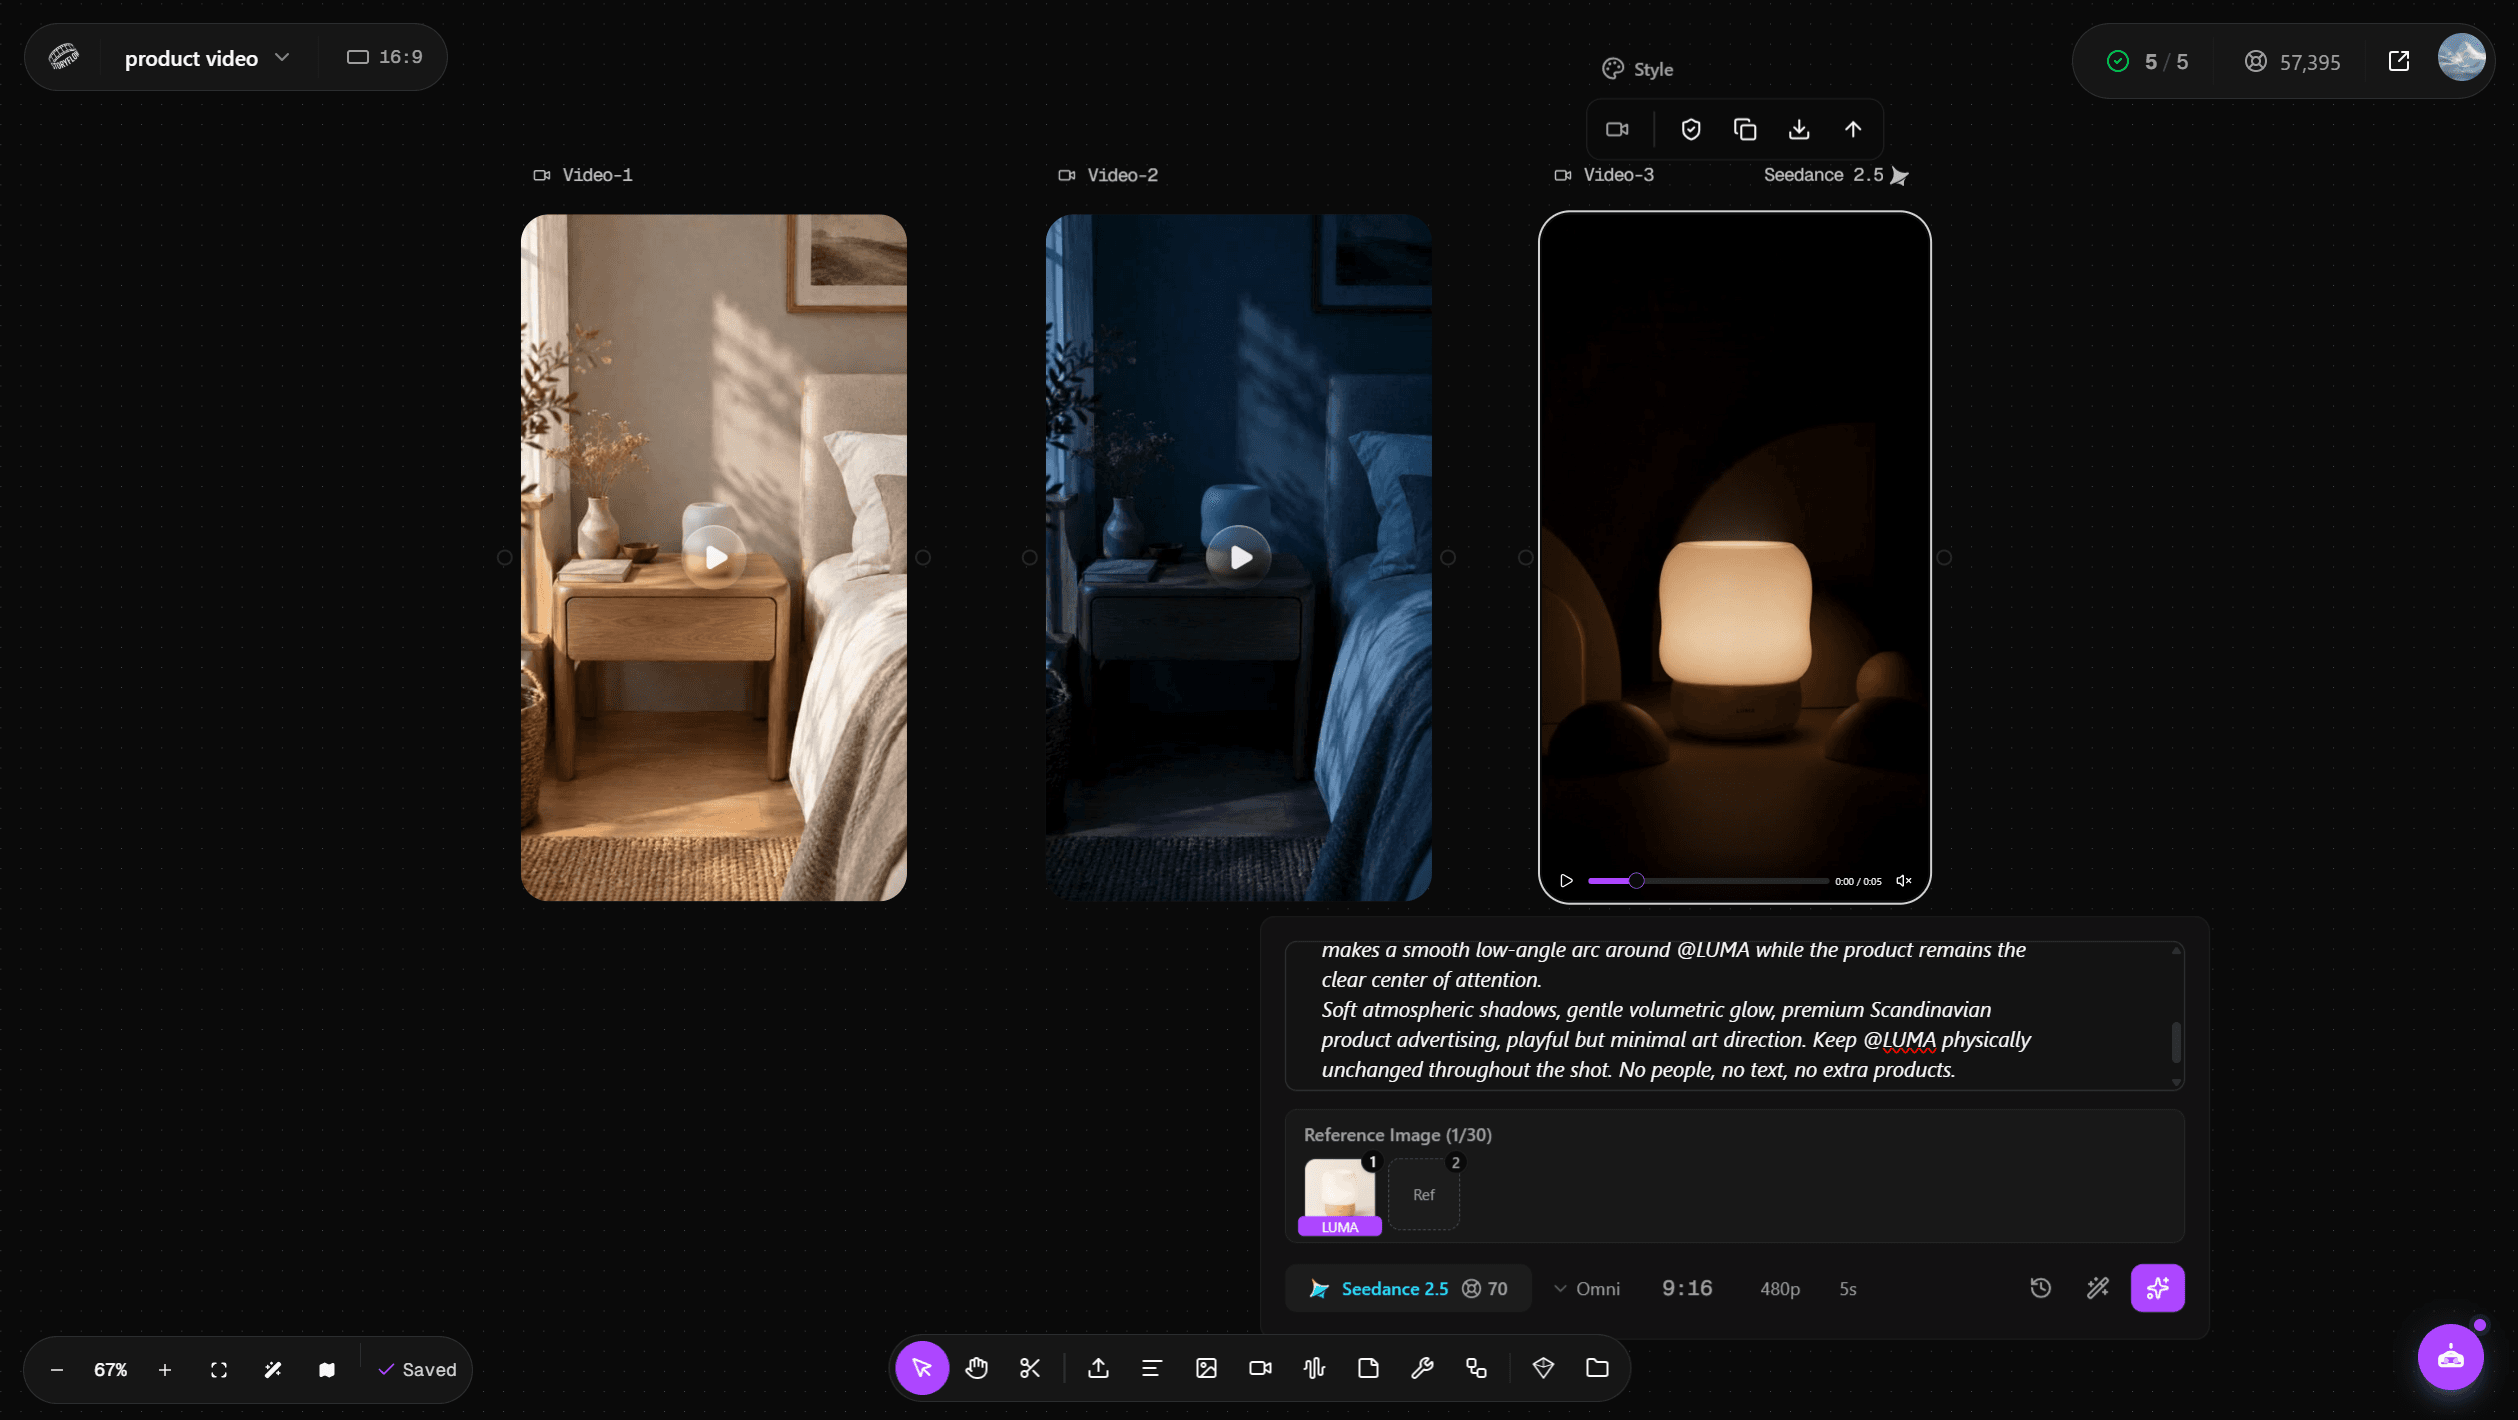Open the folder icon in bottom toolbar
This screenshot has height=1420, width=2518.
tap(1597, 1368)
